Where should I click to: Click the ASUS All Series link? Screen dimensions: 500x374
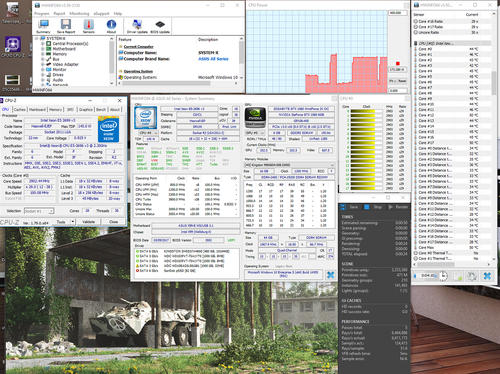coord(213,59)
